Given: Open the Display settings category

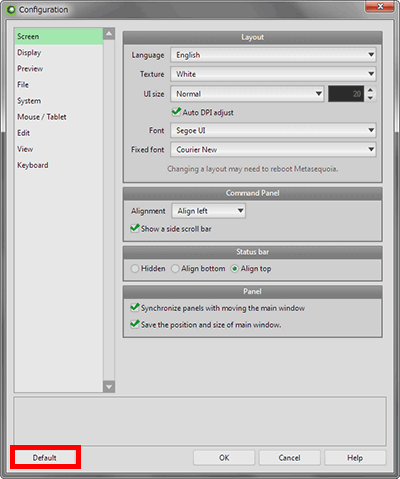Looking at the screenshot, I should pos(29,53).
